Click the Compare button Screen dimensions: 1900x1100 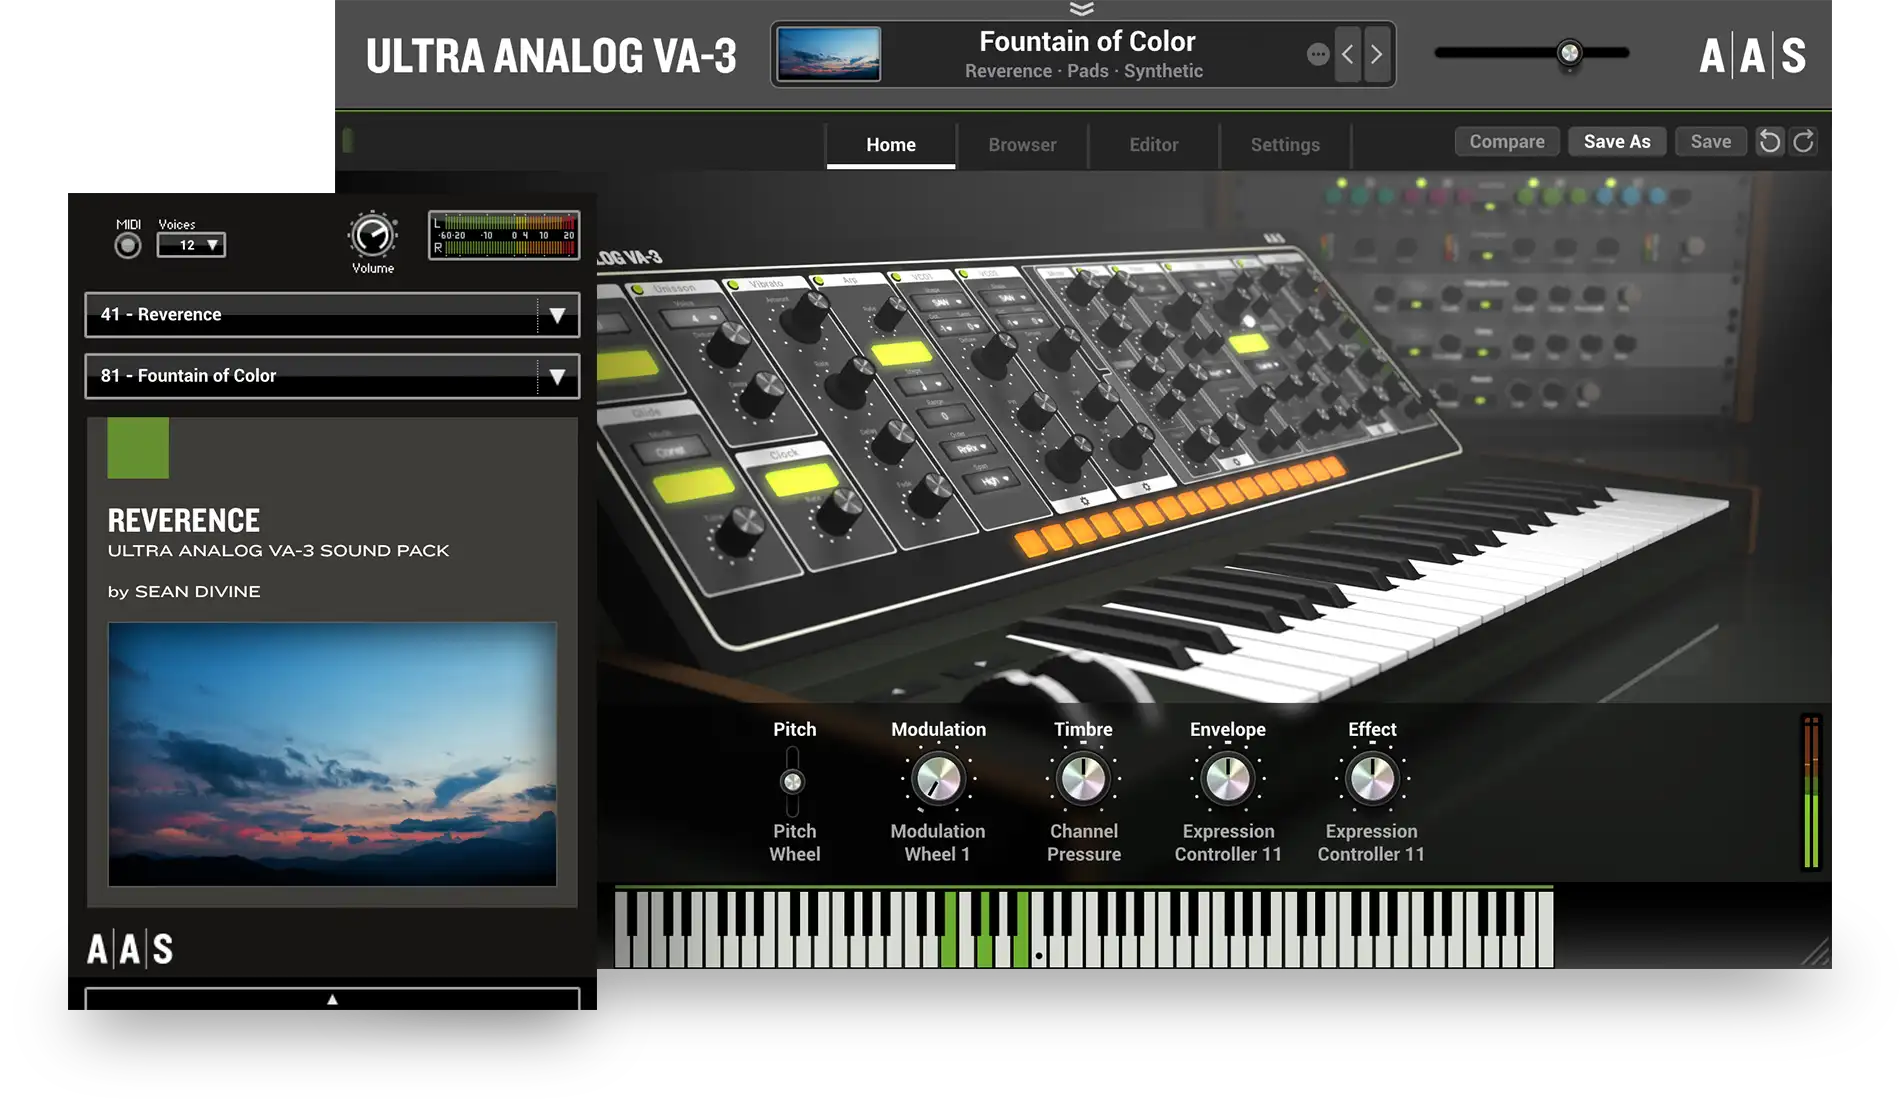tap(1506, 142)
